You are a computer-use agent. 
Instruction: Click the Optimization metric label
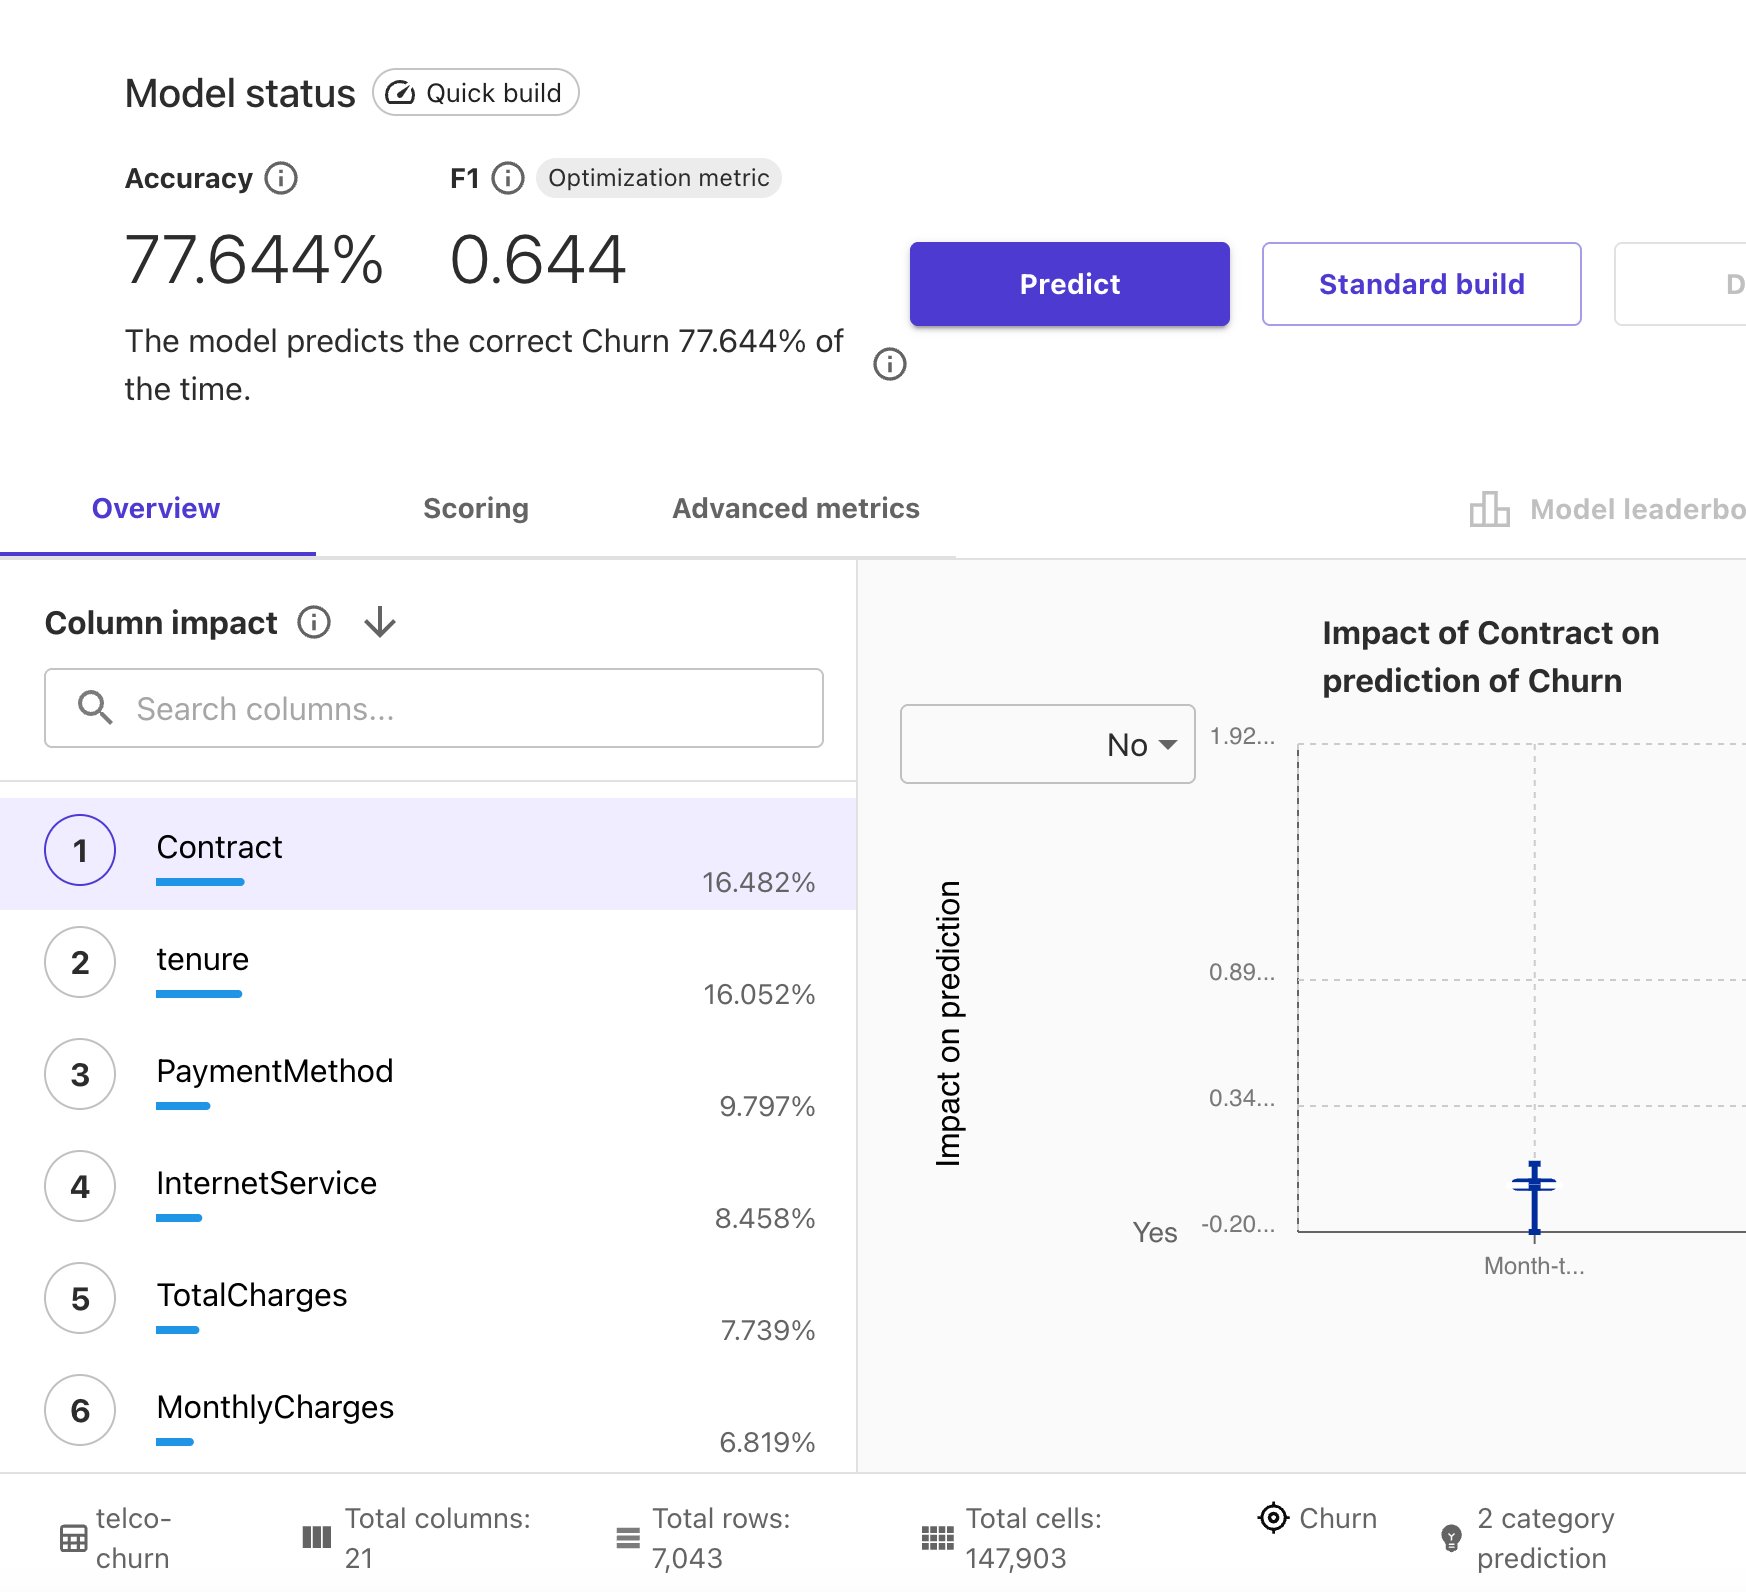click(658, 178)
